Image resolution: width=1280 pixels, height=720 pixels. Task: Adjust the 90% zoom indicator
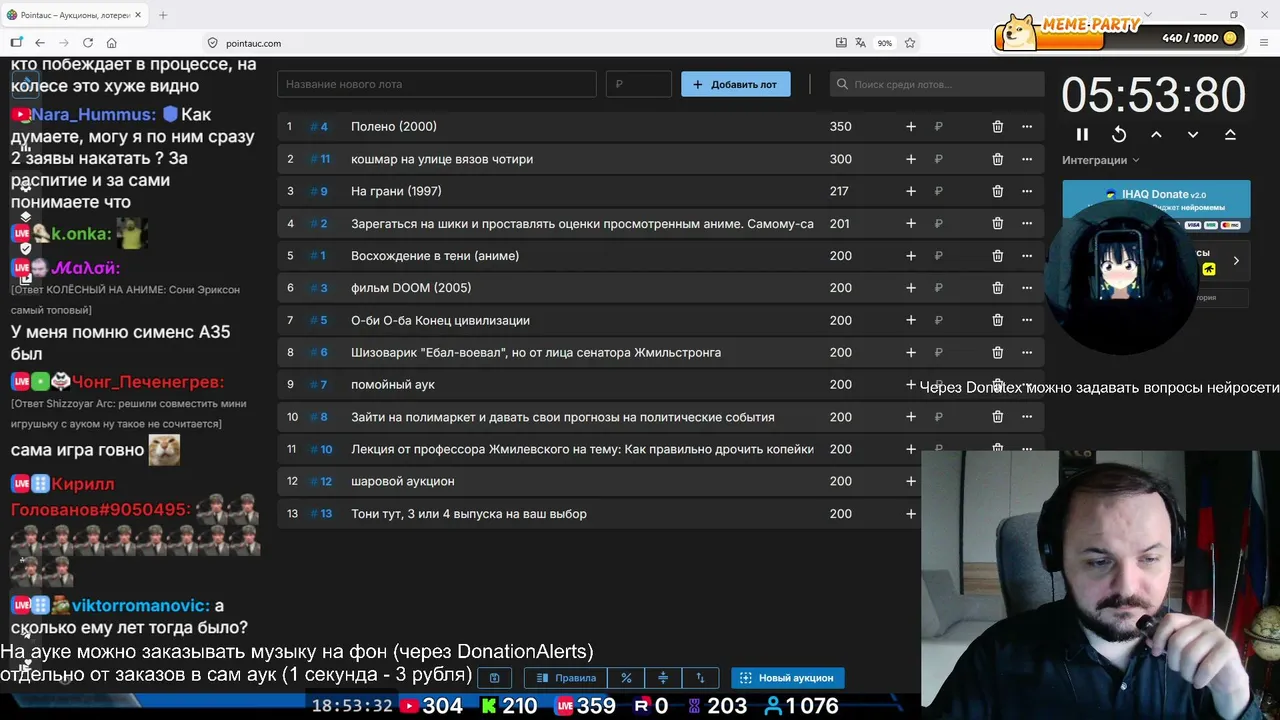(885, 43)
